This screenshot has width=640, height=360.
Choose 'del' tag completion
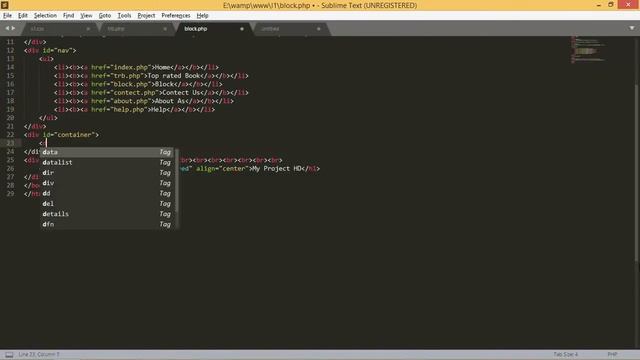(x=107, y=204)
